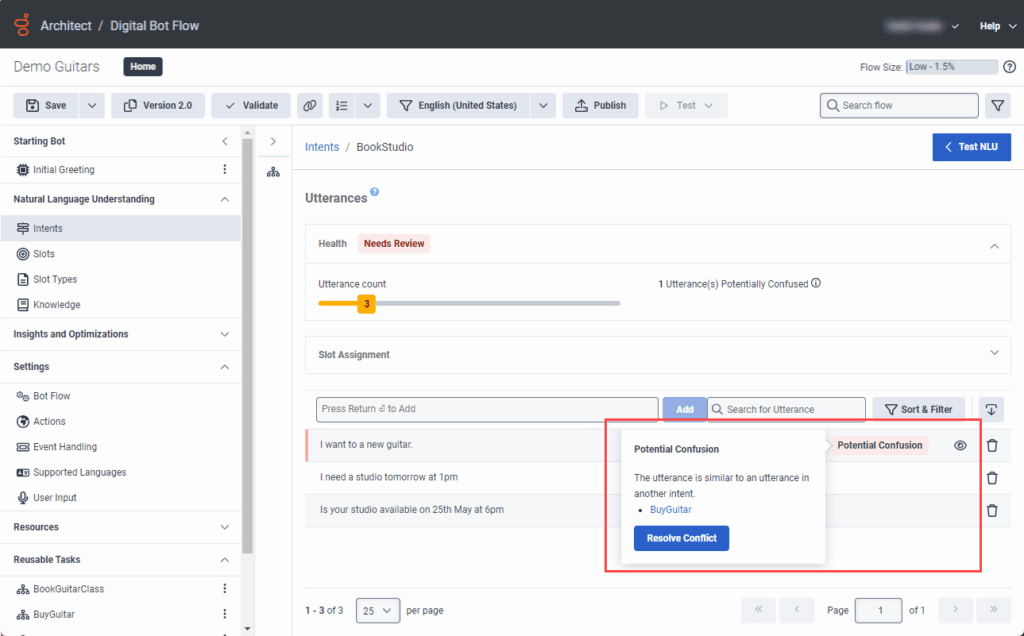Click the link icon in toolbar

tap(310, 105)
